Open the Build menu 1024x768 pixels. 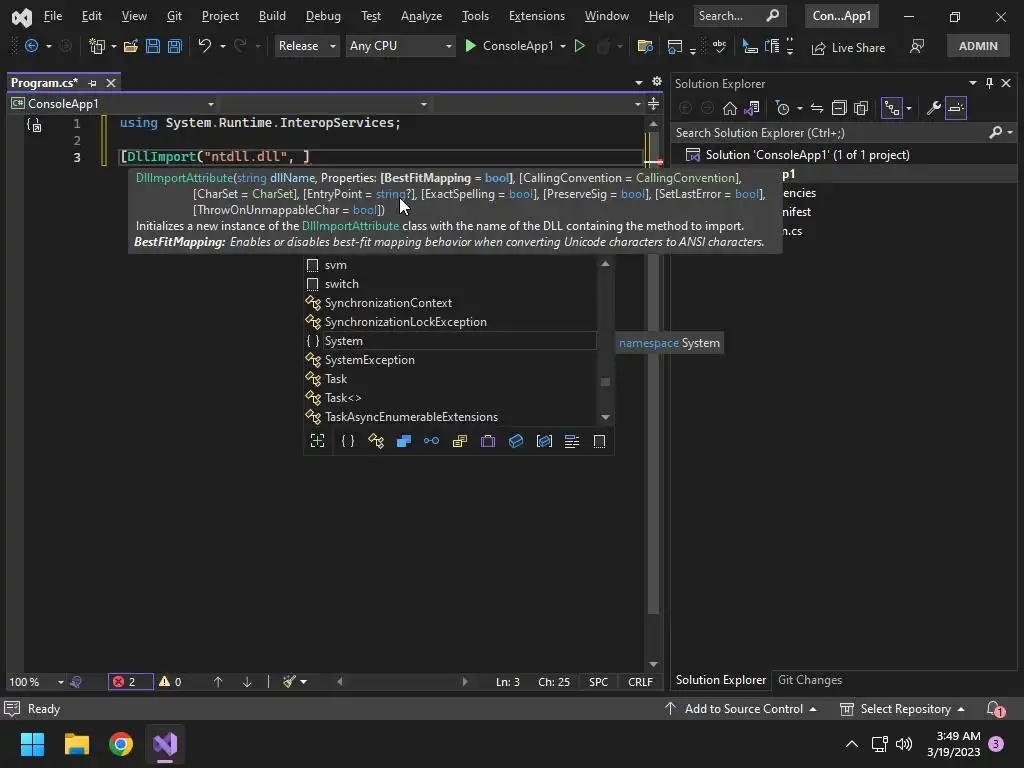coord(272,16)
